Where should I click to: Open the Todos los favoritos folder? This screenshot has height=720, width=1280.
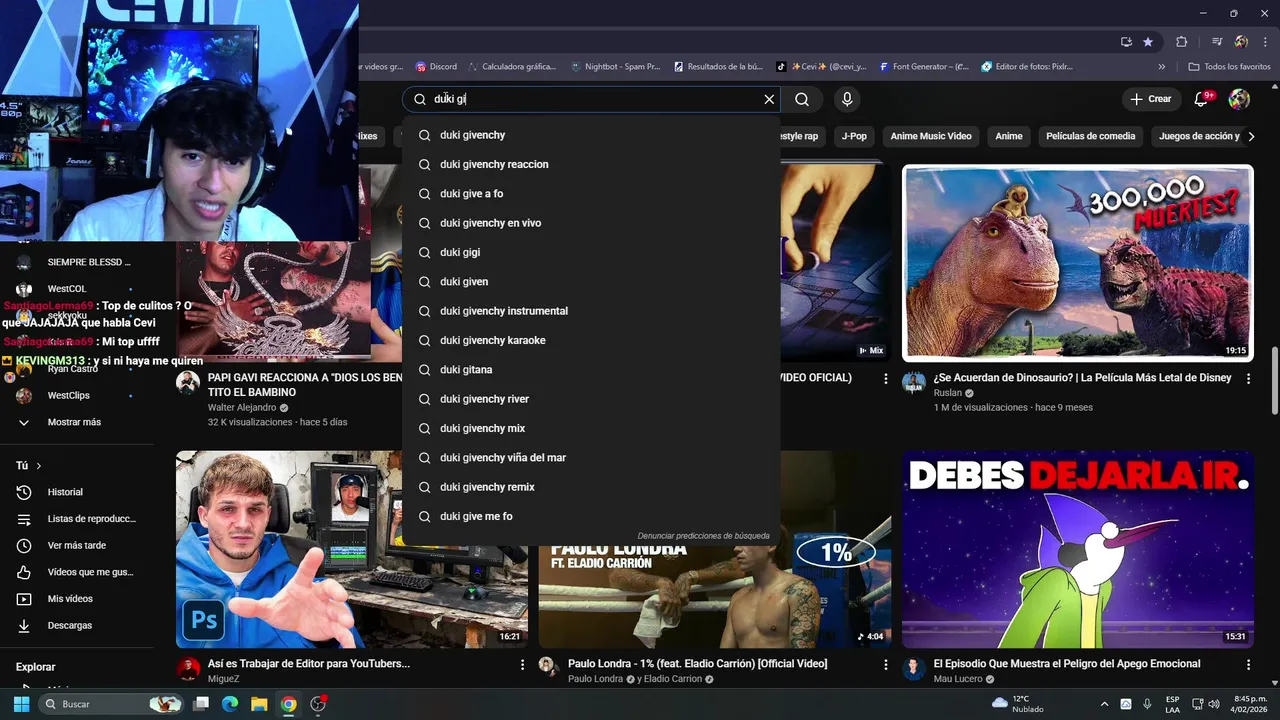point(1229,67)
